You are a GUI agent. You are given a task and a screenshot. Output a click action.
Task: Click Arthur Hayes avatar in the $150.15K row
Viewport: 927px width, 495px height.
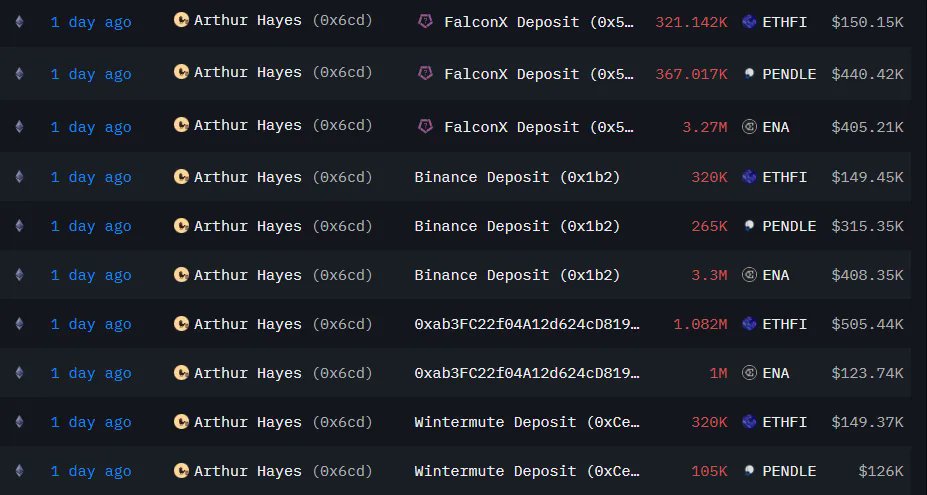[x=181, y=20]
